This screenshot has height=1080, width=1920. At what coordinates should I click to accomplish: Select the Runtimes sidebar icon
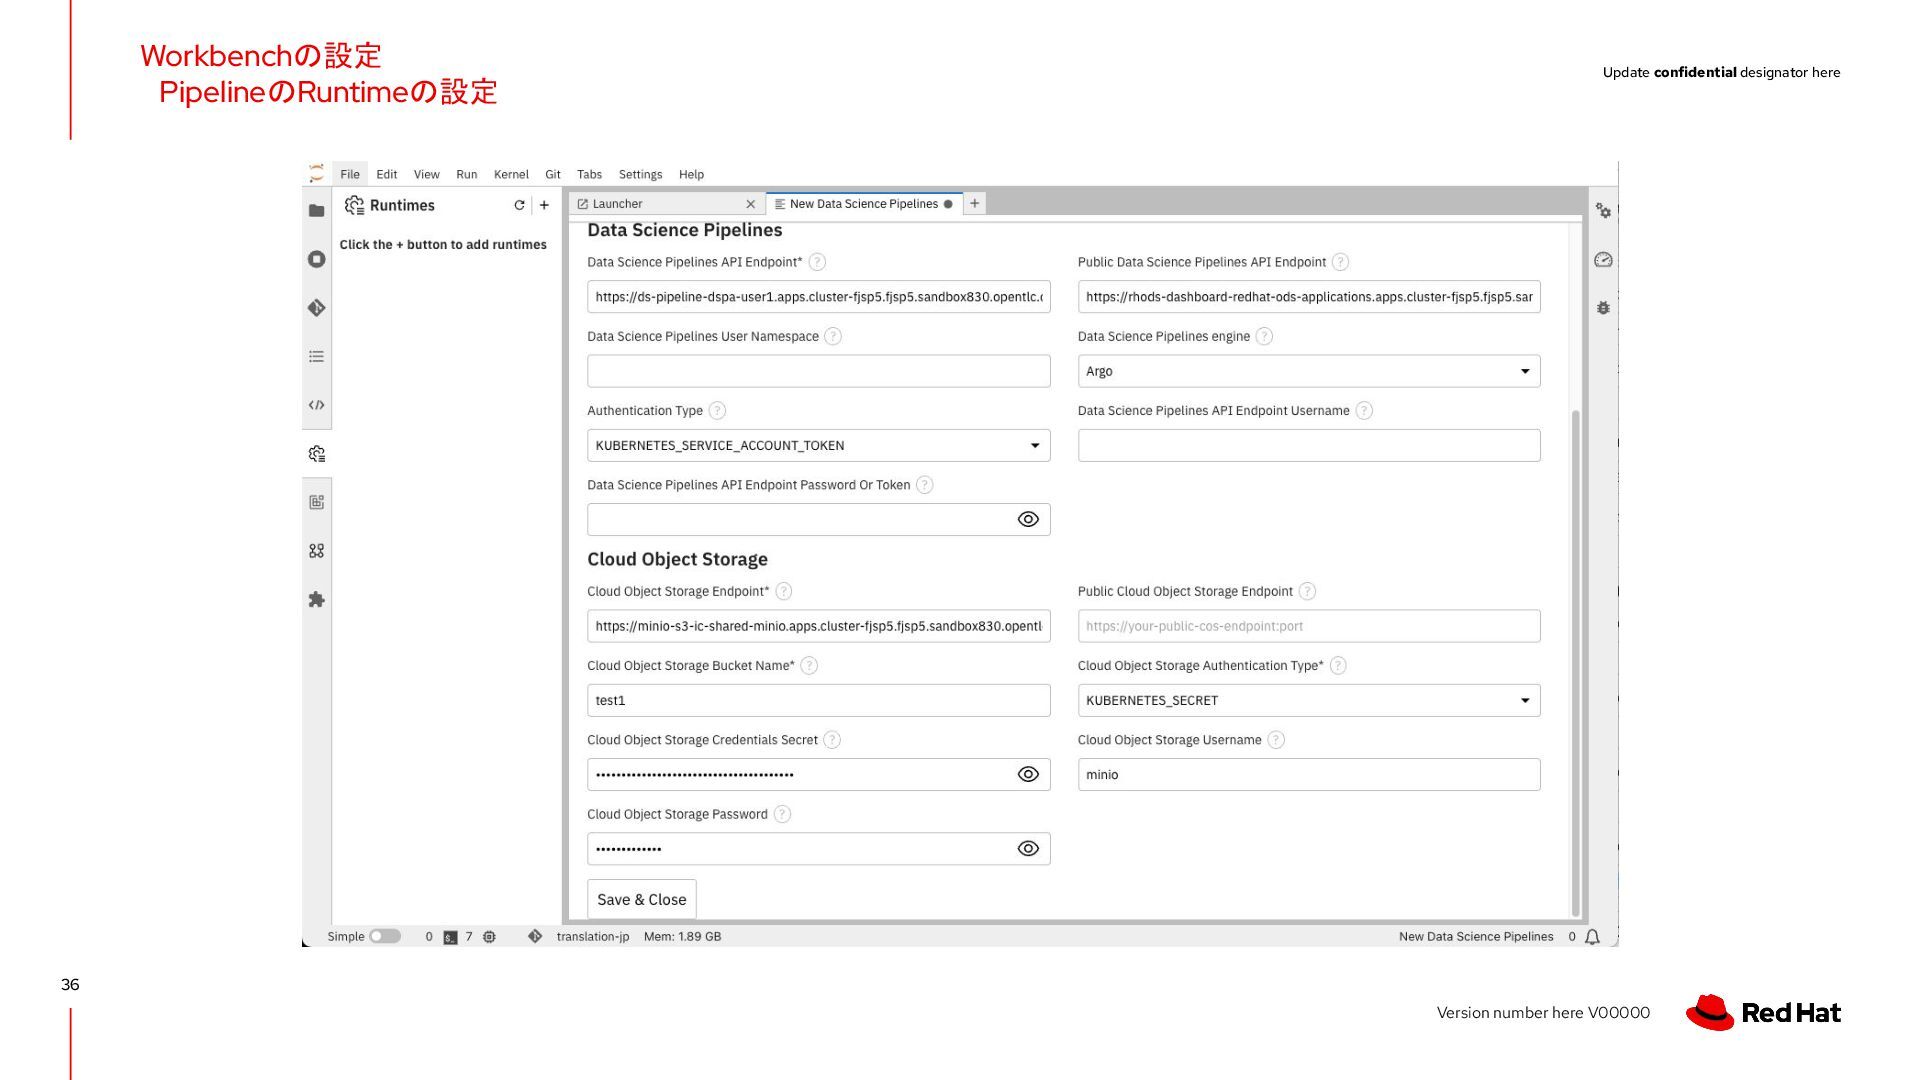[x=316, y=454]
